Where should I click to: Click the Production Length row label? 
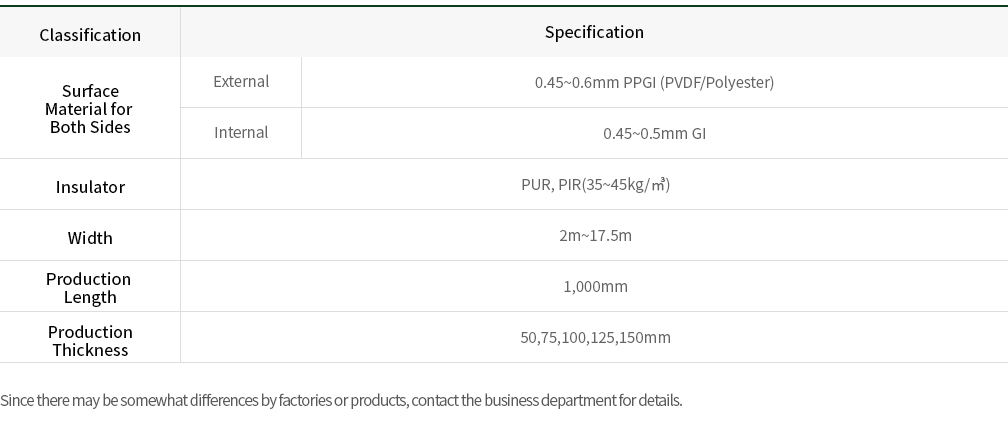click(90, 288)
